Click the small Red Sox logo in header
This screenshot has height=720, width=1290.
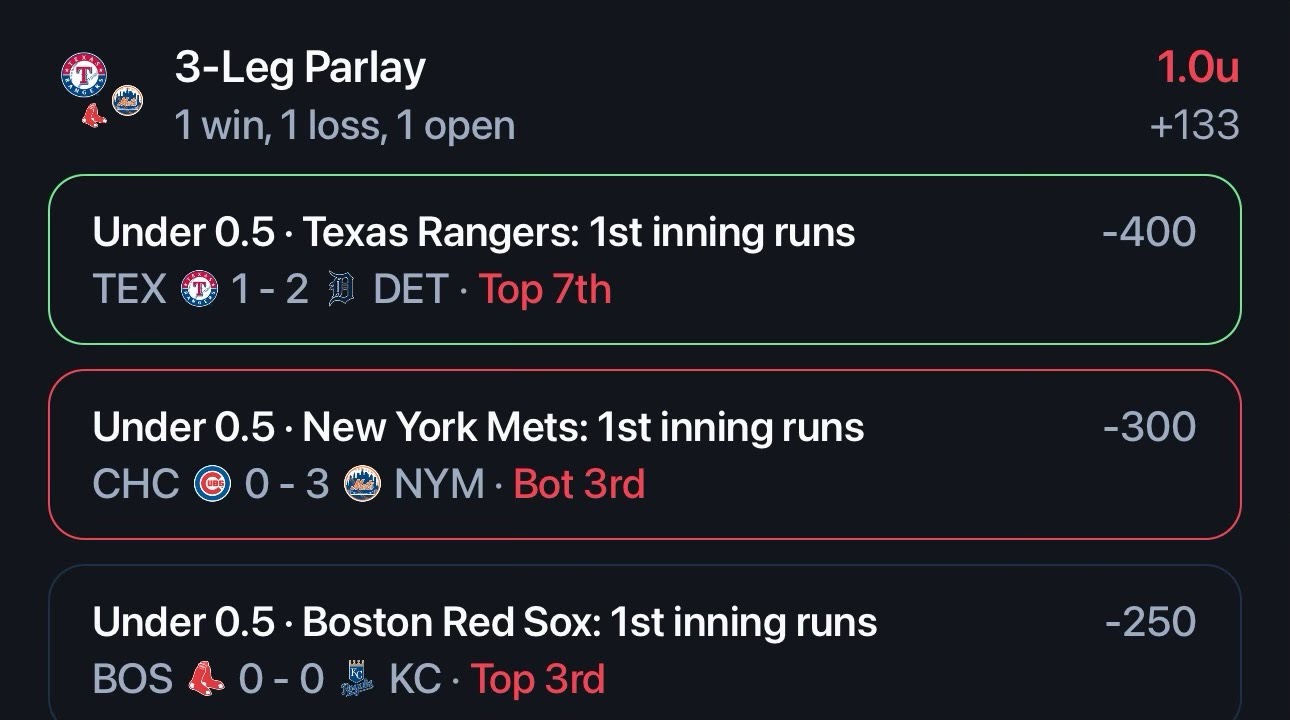pyautogui.click(x=93, y=117)
